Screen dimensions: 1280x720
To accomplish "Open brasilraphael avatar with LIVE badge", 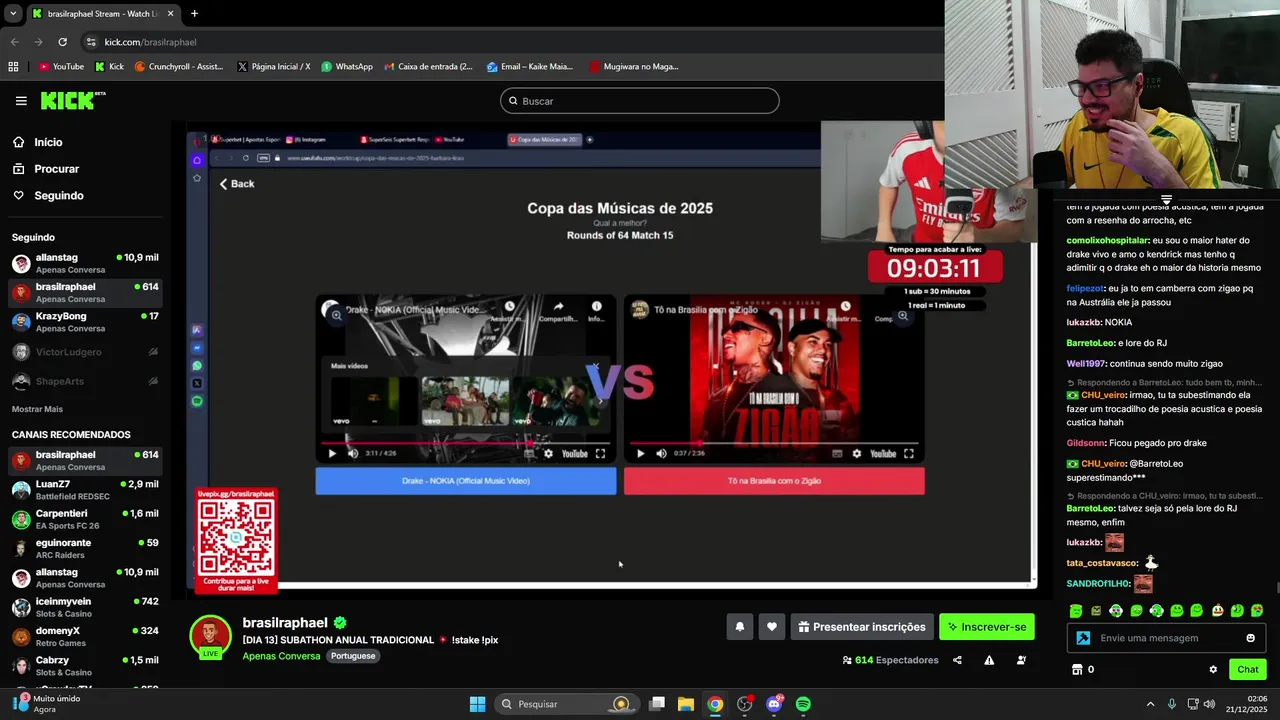I will click(x=210, y=636).
